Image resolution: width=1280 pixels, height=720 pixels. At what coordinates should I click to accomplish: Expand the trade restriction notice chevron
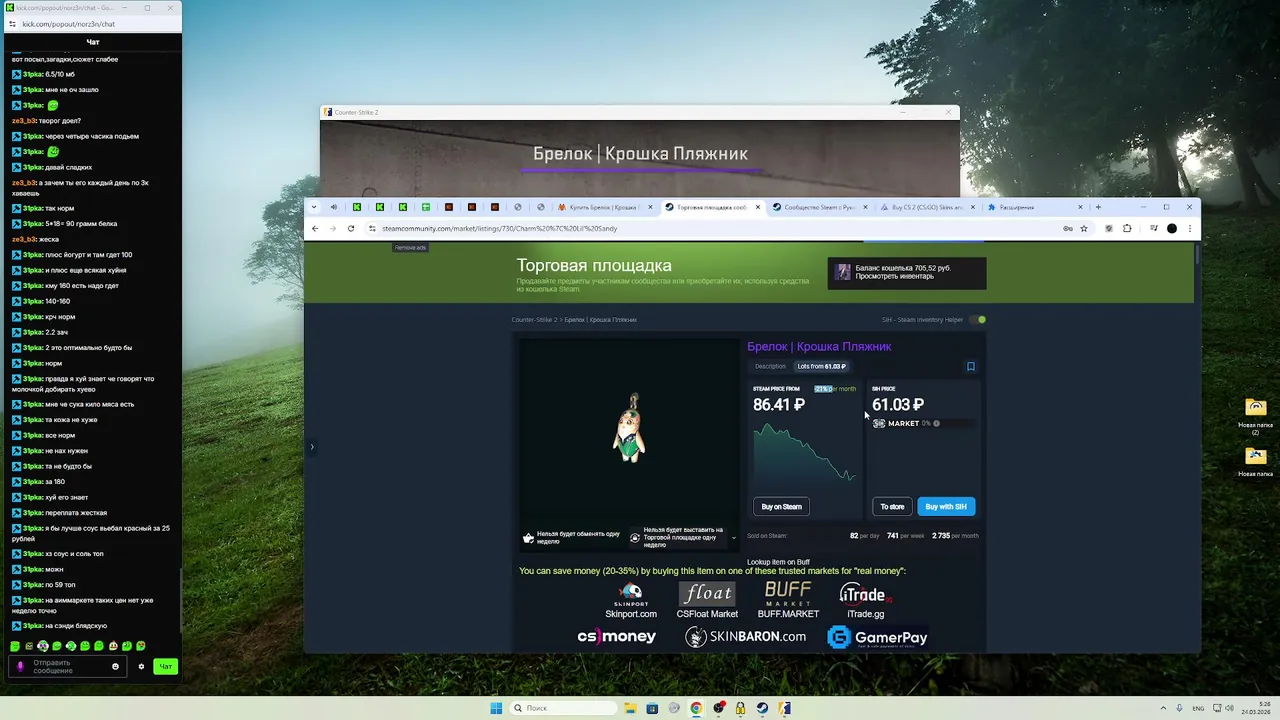(x=733, y=538)
